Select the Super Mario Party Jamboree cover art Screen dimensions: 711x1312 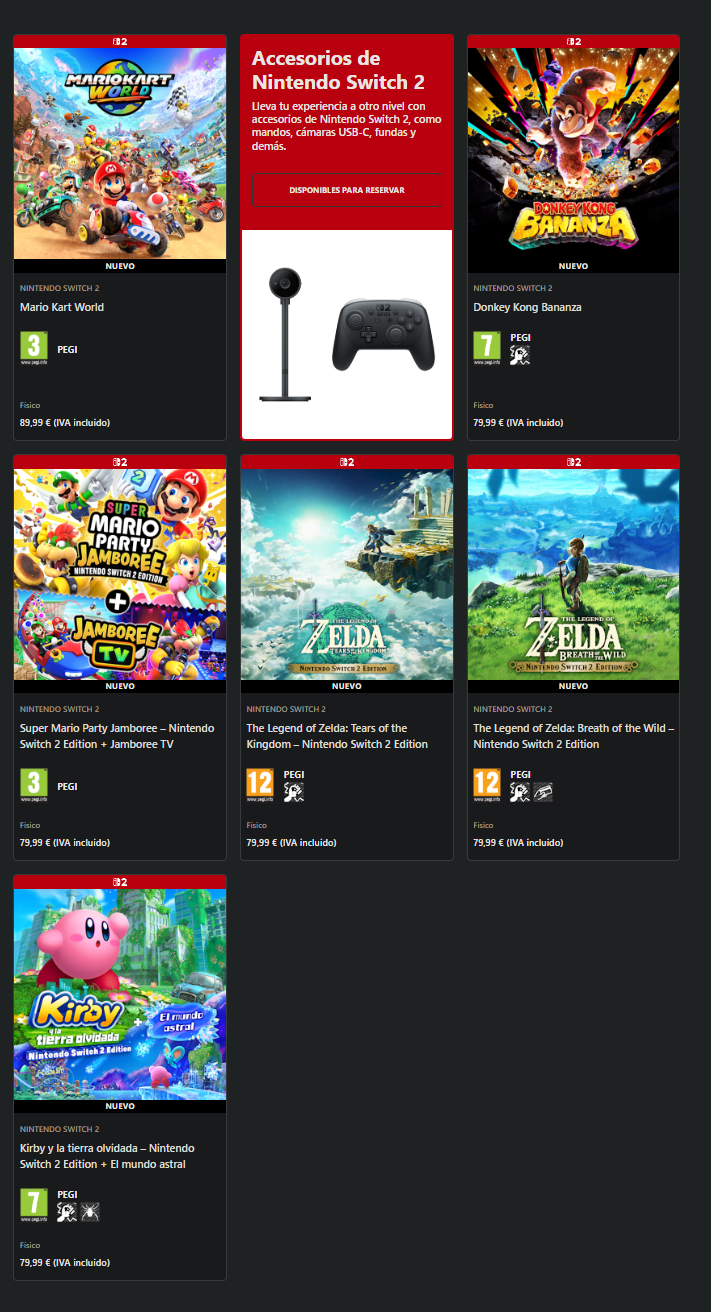[120, 574]
